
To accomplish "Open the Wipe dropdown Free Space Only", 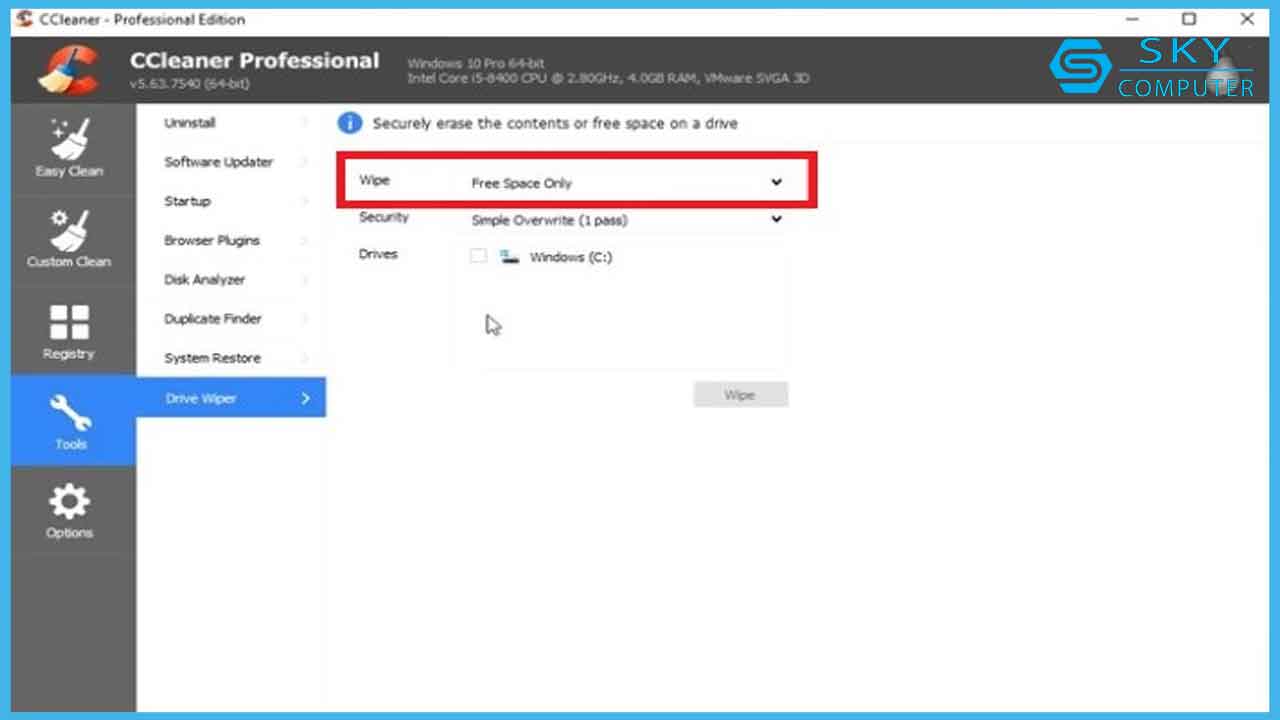I will (627, 183).
